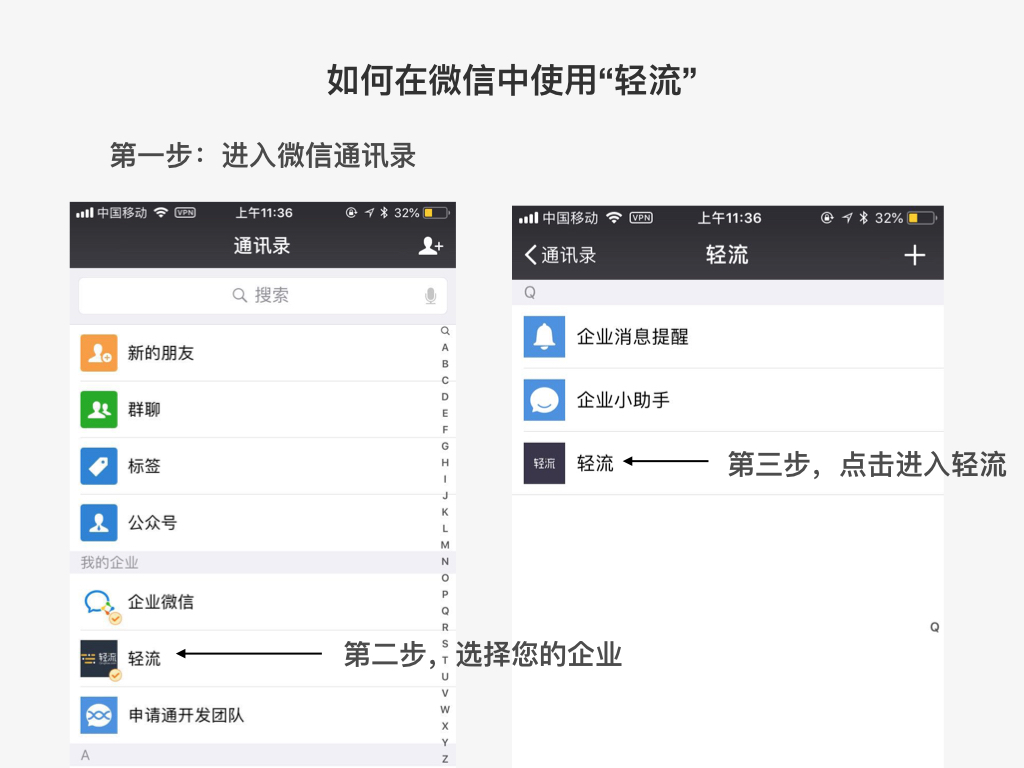
Task: Tap signal bars in right phone status bar
Action: click(x=528, y=217)
